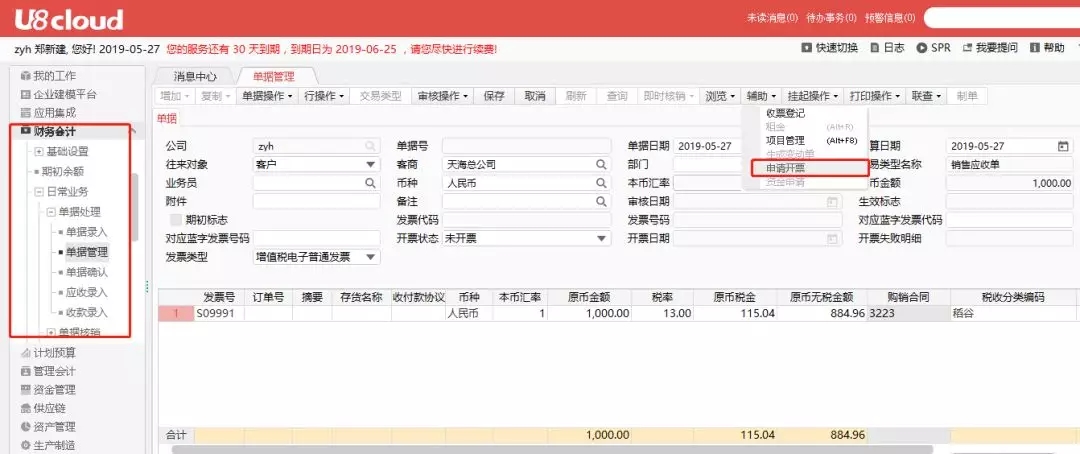Viewport: 1080px width, 454px height.
Task: Open the 单据操作 toolbar dropdown
Action: pos(267,96)
